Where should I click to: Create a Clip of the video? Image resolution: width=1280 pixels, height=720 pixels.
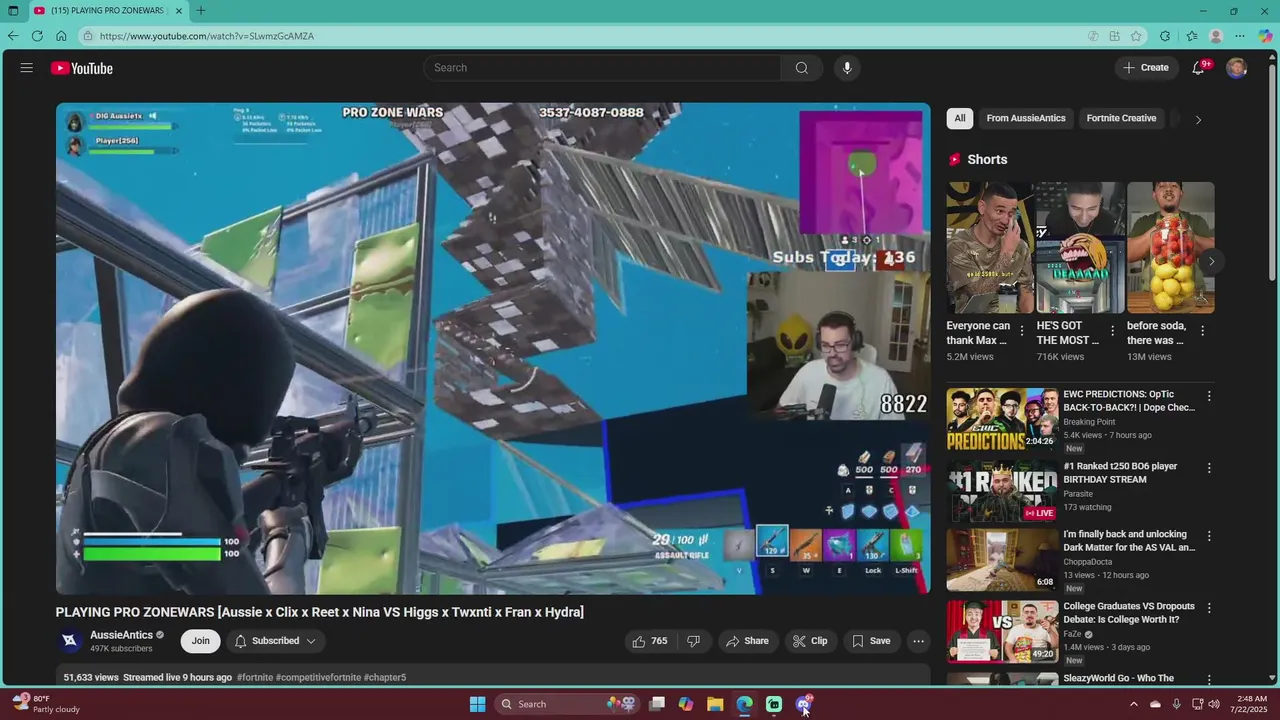(x=810, y=641)
